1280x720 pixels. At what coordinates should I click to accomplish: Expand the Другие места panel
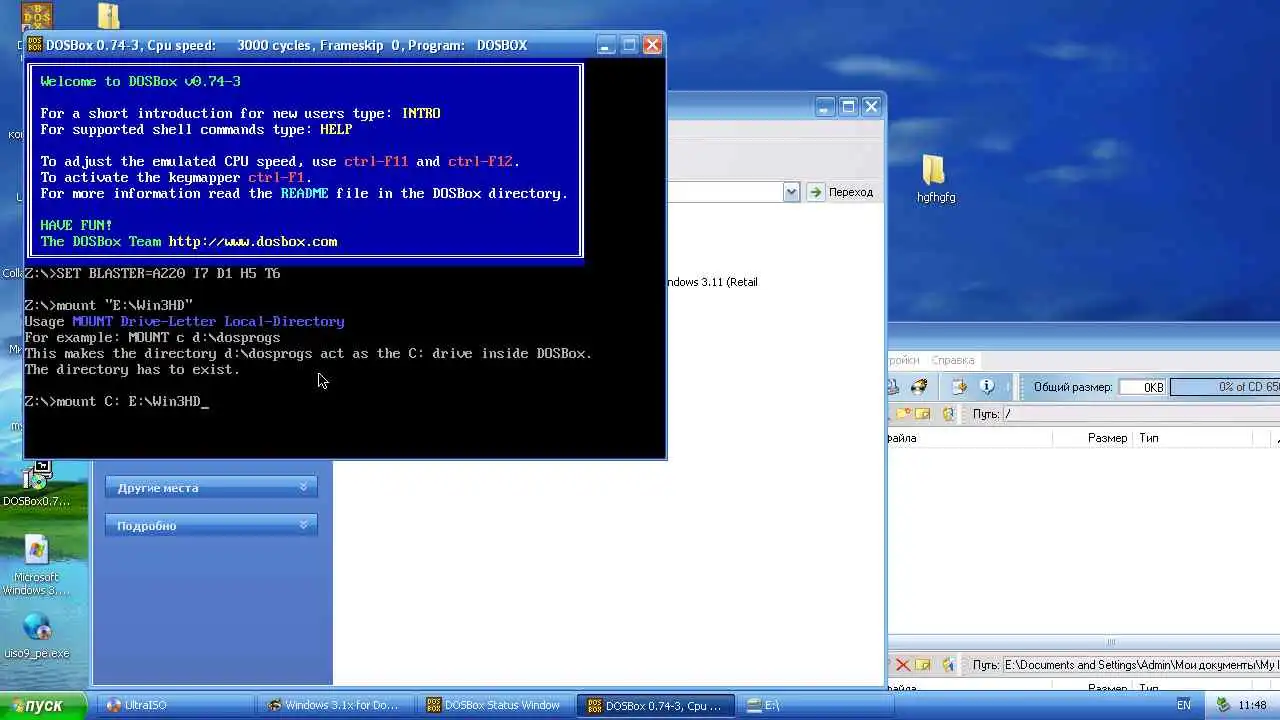coord(211,488)
